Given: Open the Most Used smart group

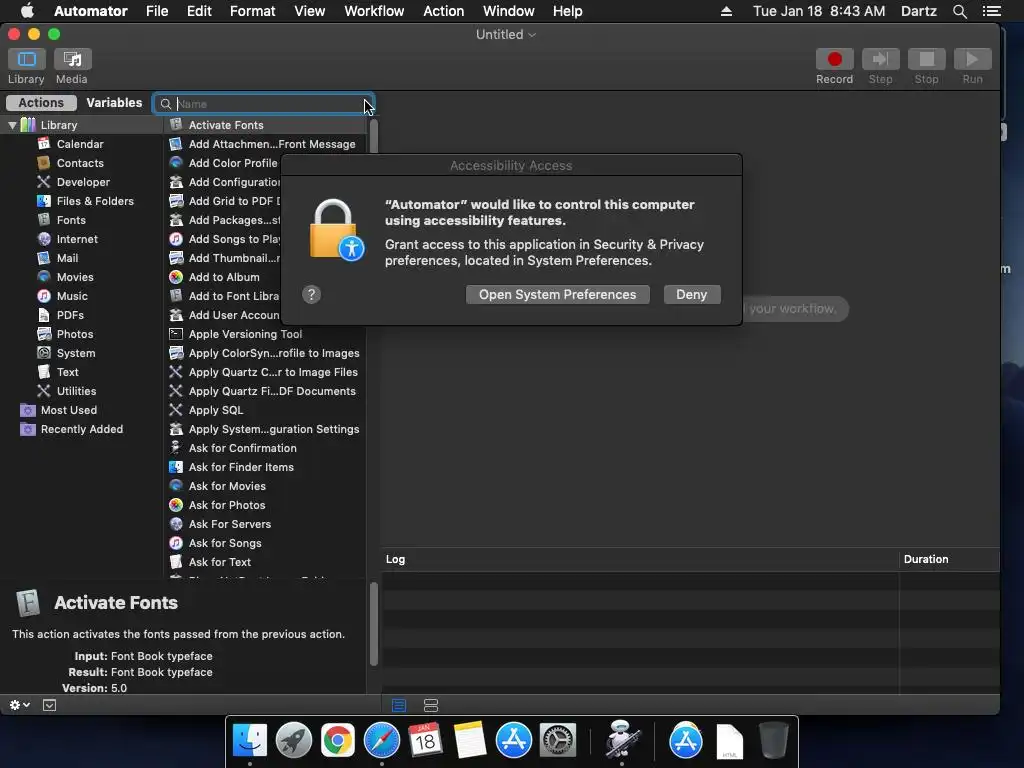Looking at the screenshot, I should pos(69,410).
